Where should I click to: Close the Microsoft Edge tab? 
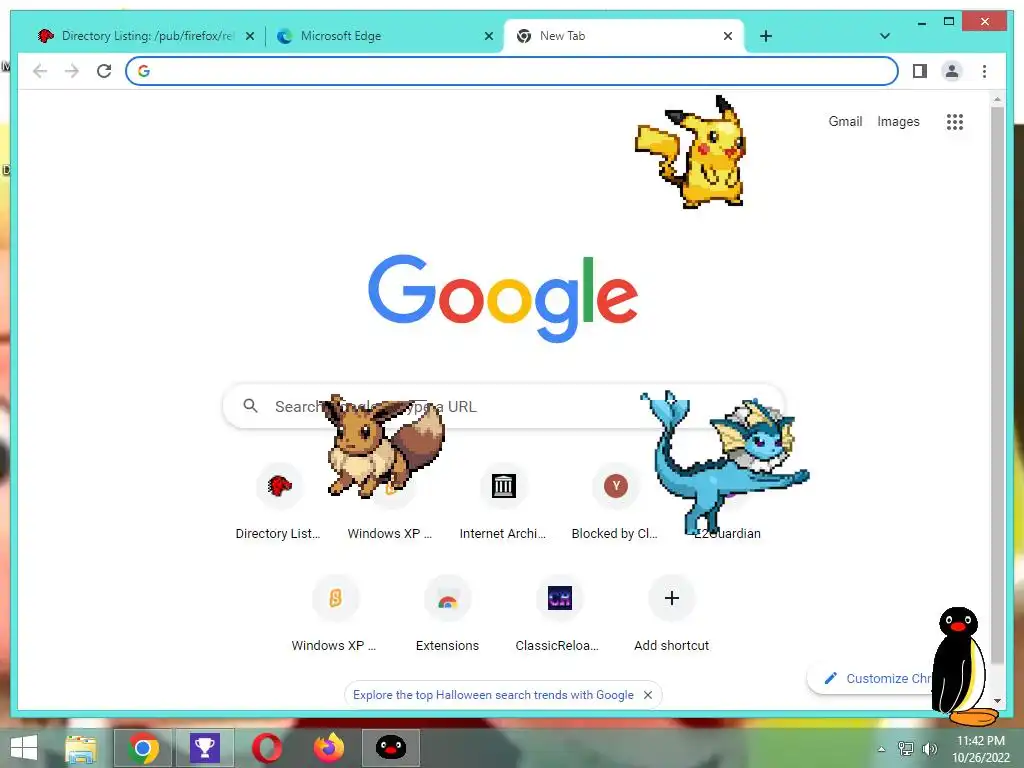(488, 36)
